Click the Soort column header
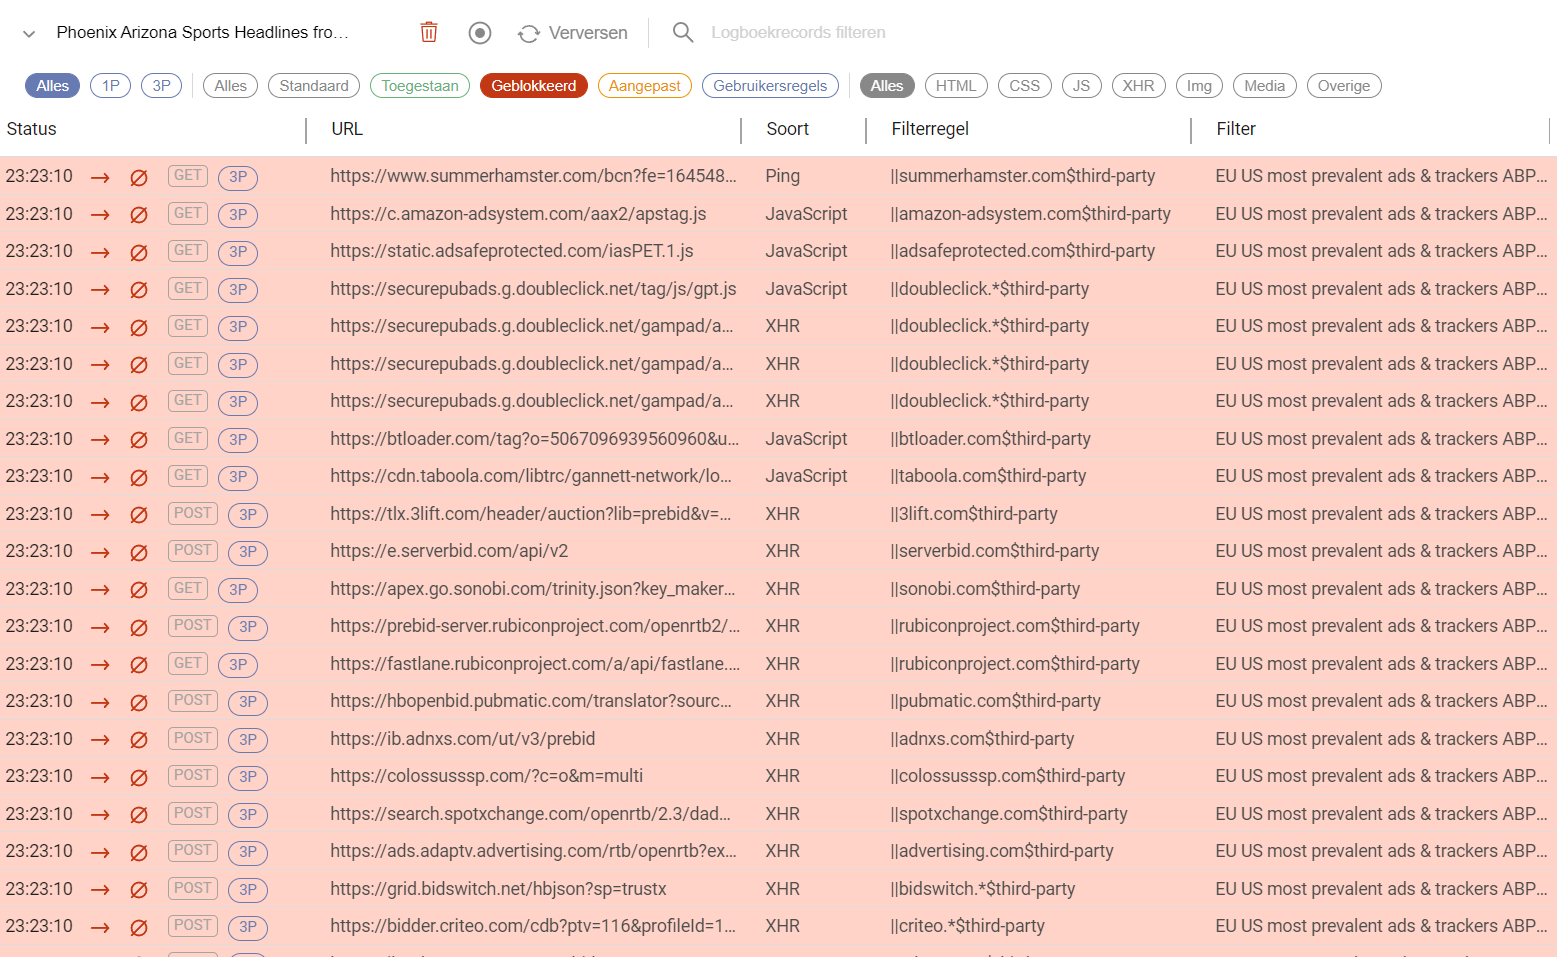Image resolution: width=1557 pixels, height=957 pixels. click(x=788, y=129)
